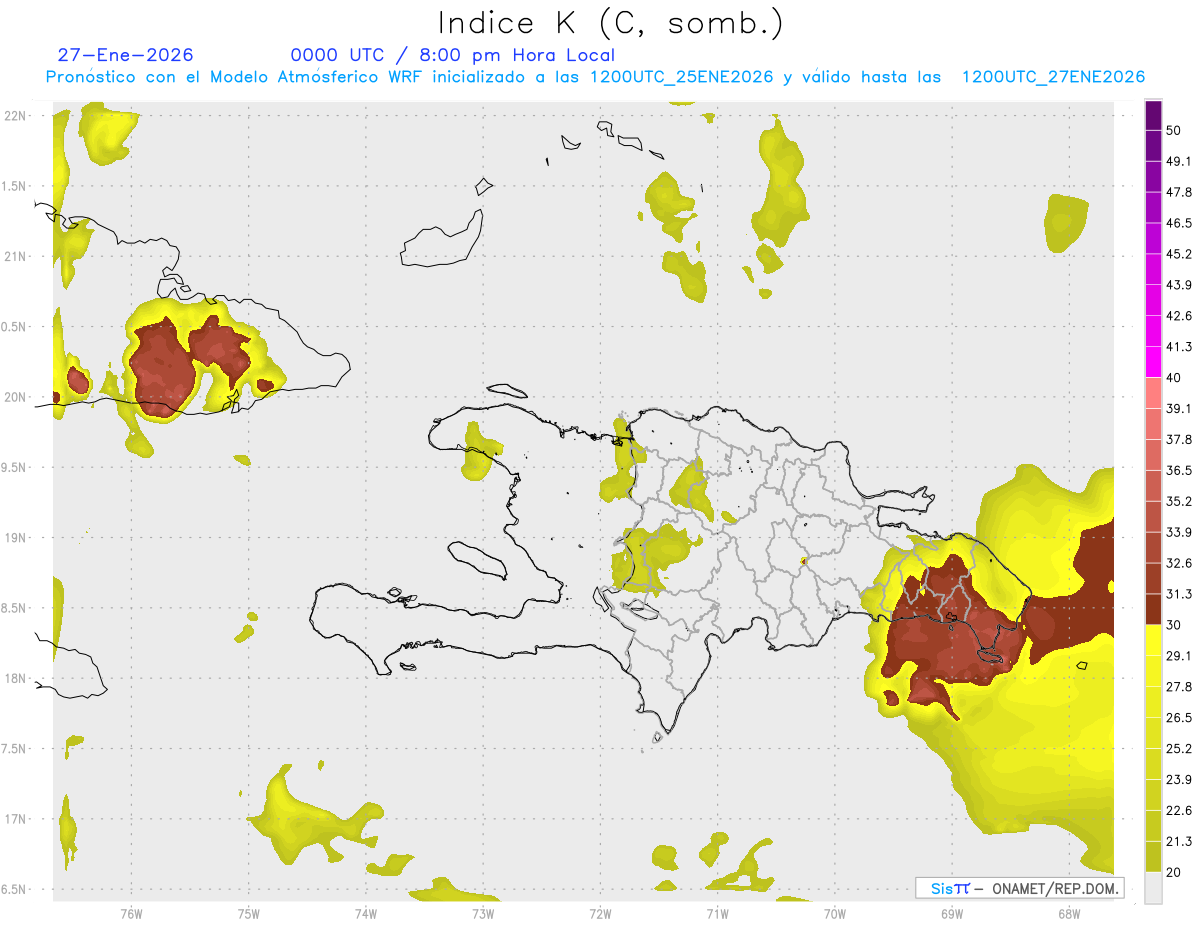Click the "35.2" color scale value
This screenshot has height=927, width=1200.
pyautogui.click(x=1179, y=501)
